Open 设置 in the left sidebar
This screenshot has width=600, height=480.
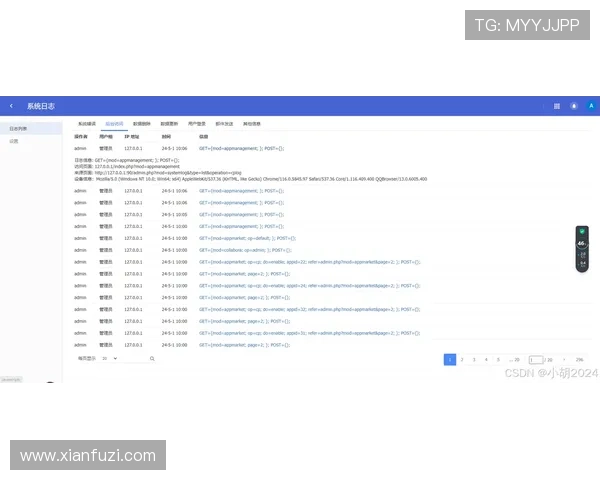15,141
